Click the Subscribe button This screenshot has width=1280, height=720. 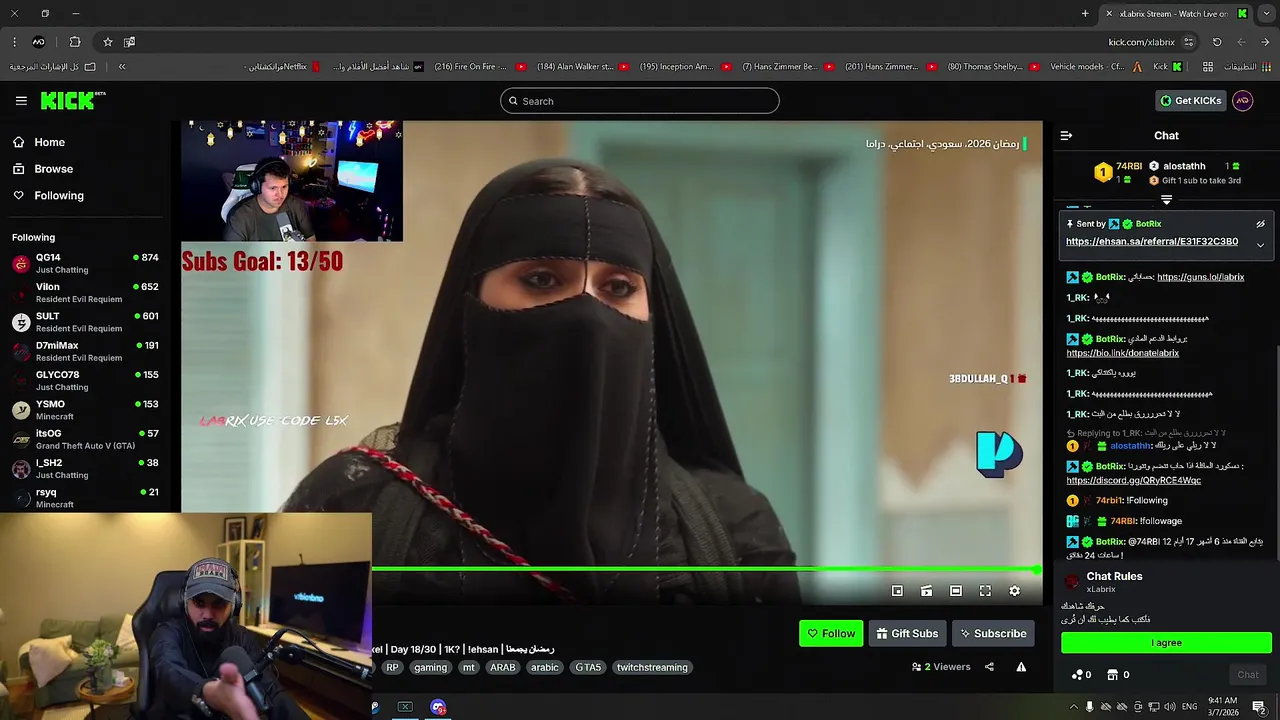(x=993, y=633)
